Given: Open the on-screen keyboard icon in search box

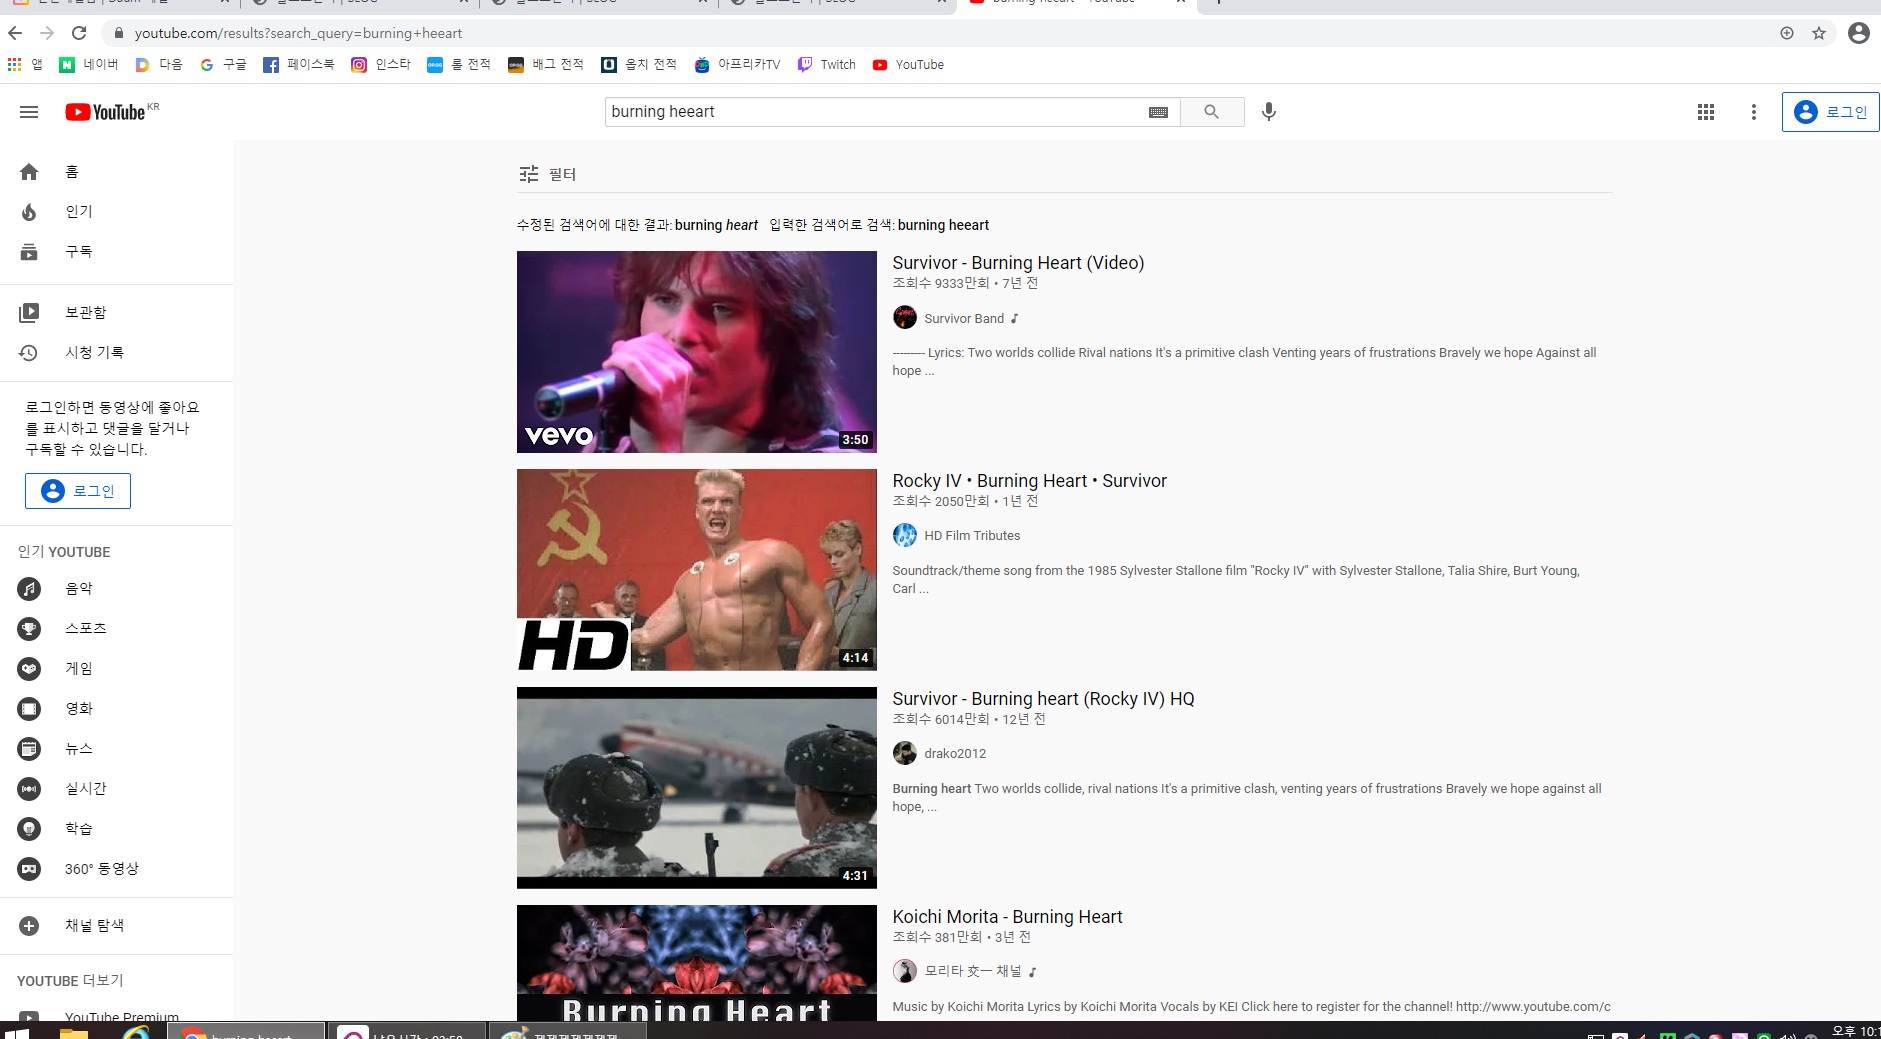Looking at the screenshot, I should [1158, 112].
